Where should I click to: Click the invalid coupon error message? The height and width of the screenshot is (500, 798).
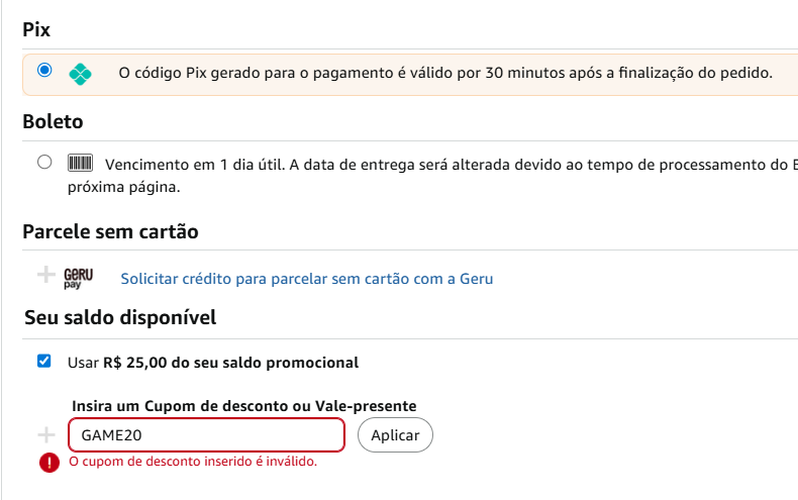(x=192, y=462)
